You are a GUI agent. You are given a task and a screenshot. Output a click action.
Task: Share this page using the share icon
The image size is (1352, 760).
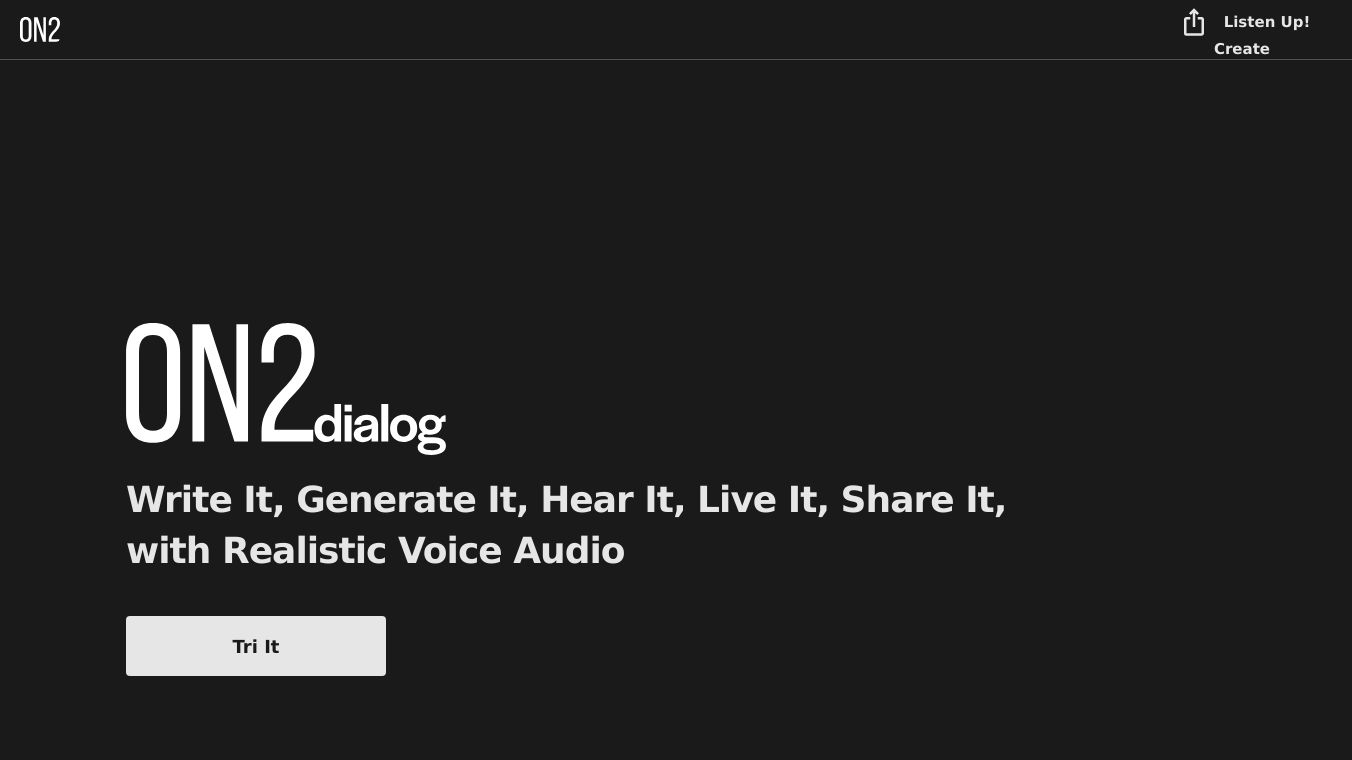(1193, 23)
